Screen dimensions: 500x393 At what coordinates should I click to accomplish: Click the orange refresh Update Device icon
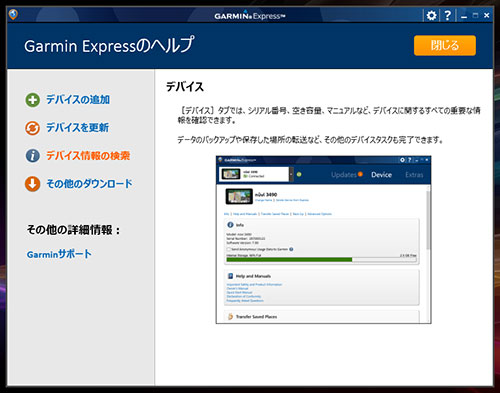pyautogui.click(x=32, y=128)
